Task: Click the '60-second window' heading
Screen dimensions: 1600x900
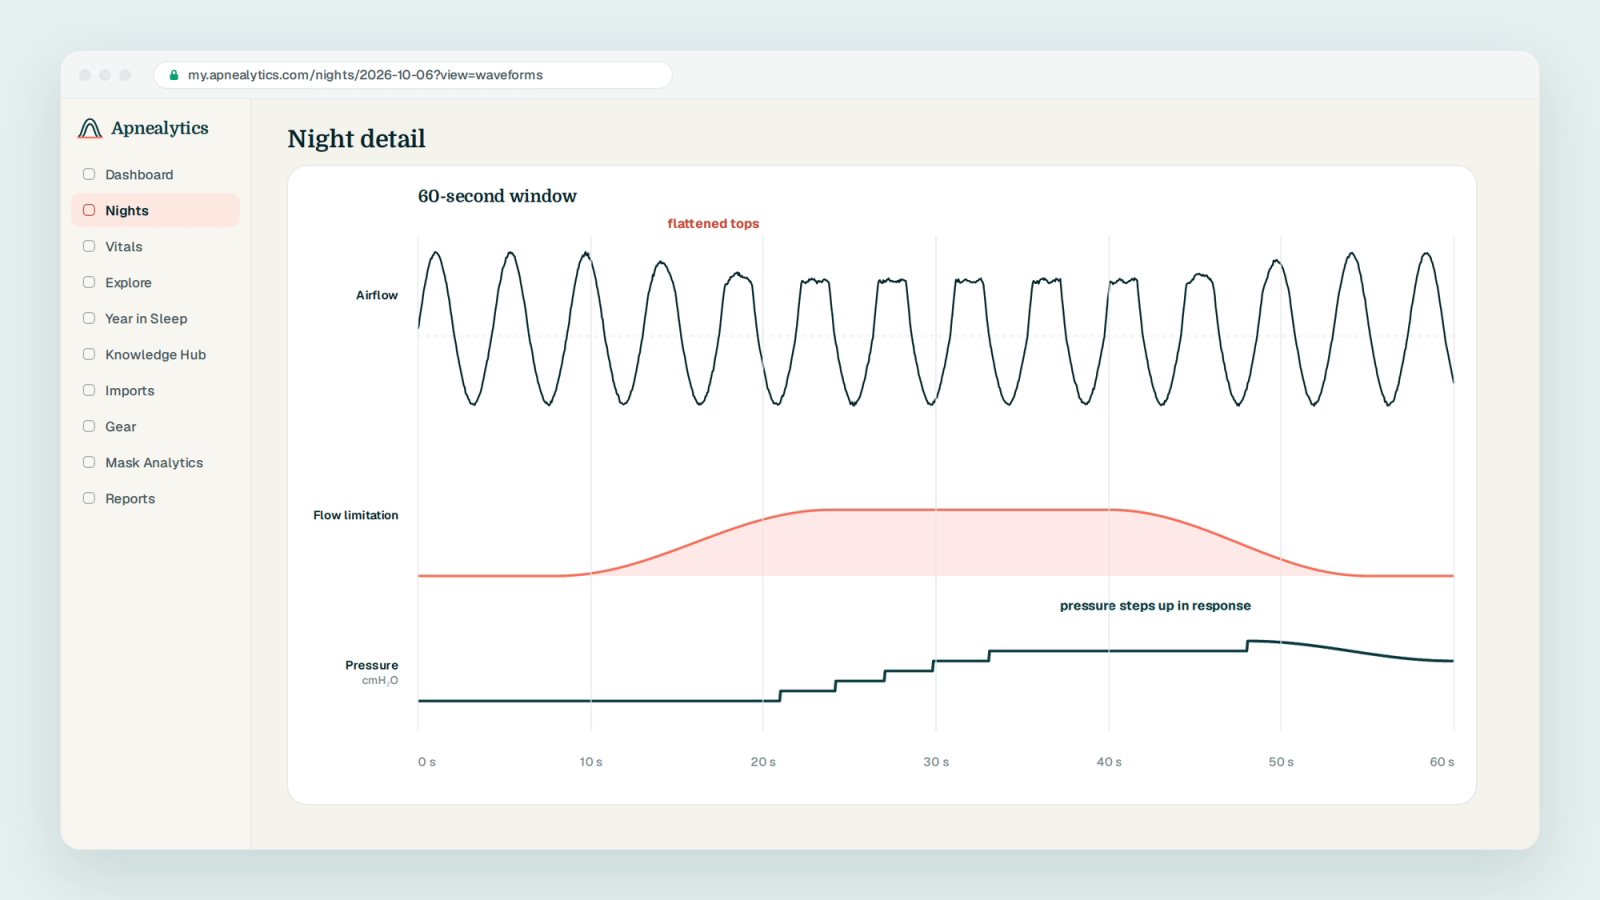Action: tap(497, 196)
